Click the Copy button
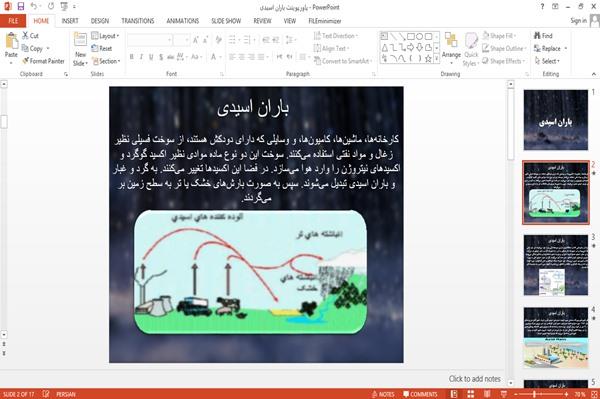The image size is (600, 399). tap(33, 49)
